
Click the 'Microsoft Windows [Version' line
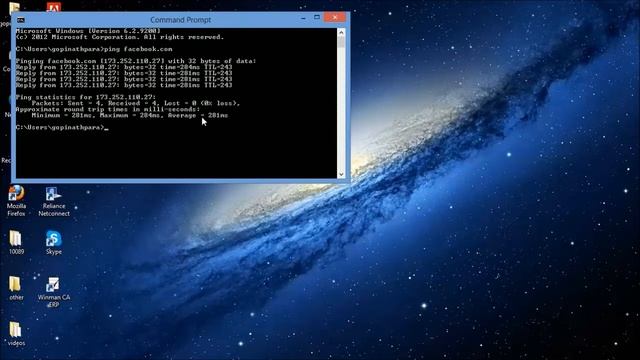point(88,31)
